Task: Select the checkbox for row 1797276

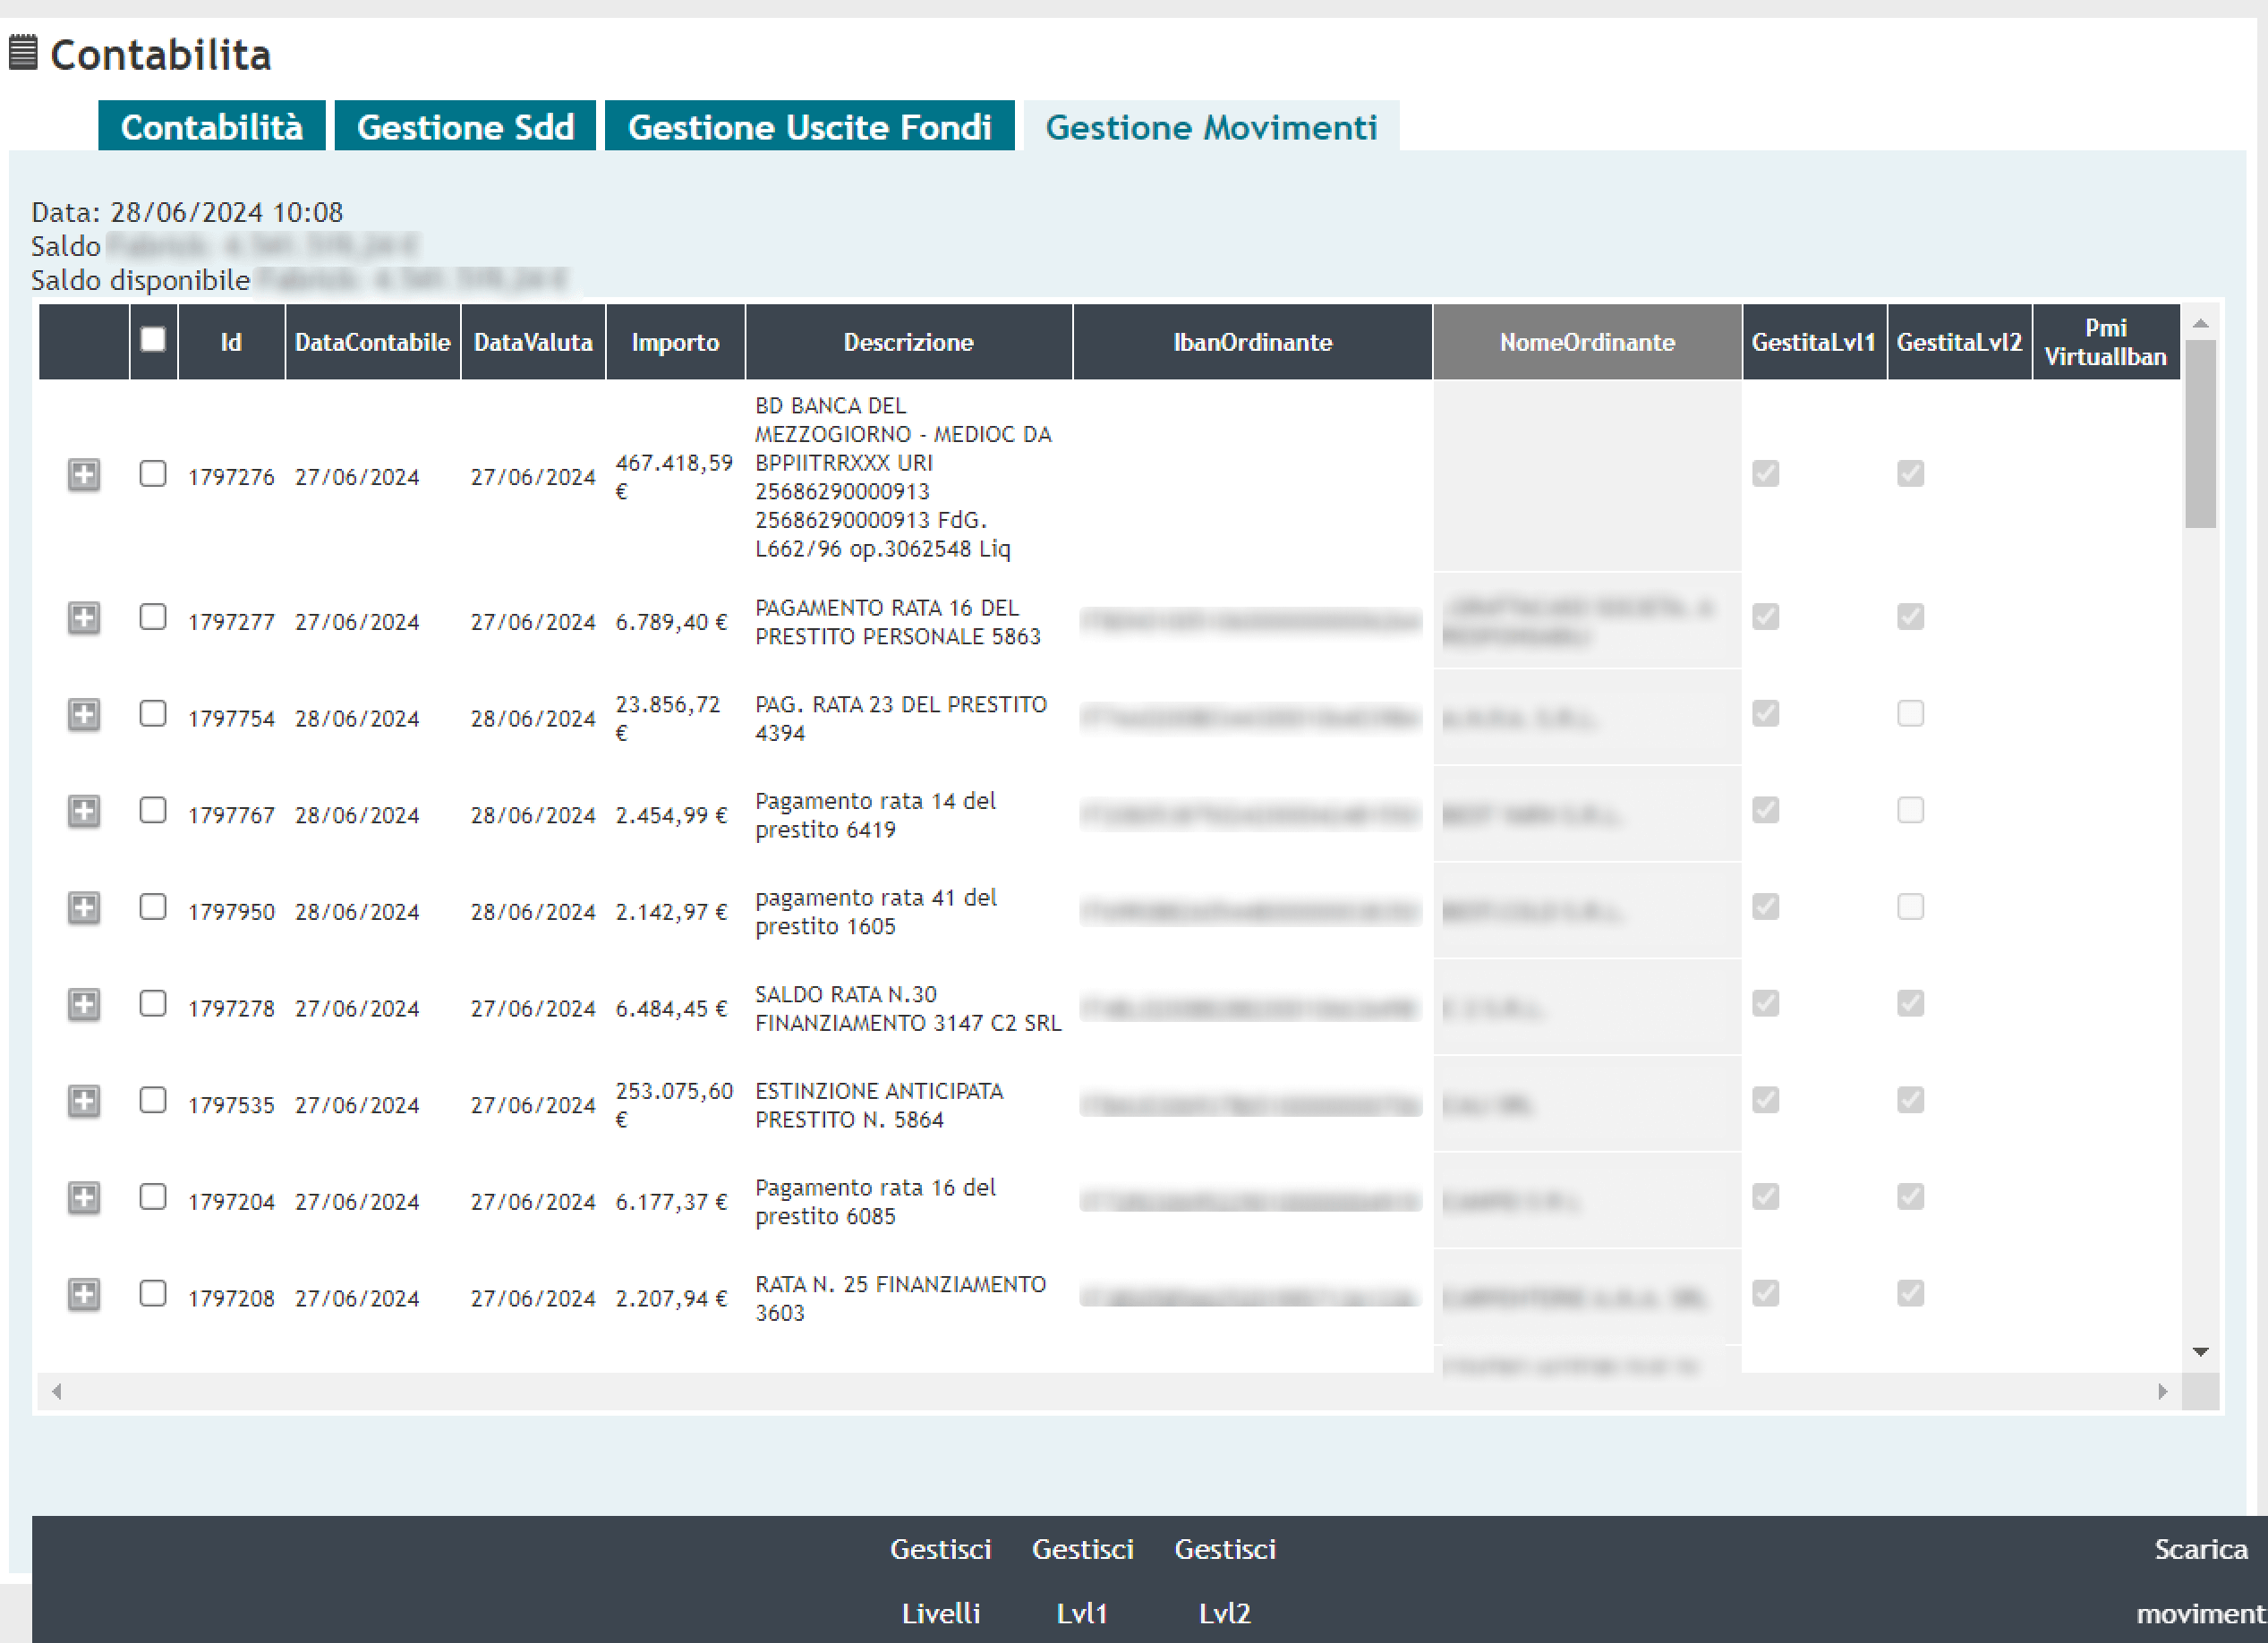Action: click(153, 473)
